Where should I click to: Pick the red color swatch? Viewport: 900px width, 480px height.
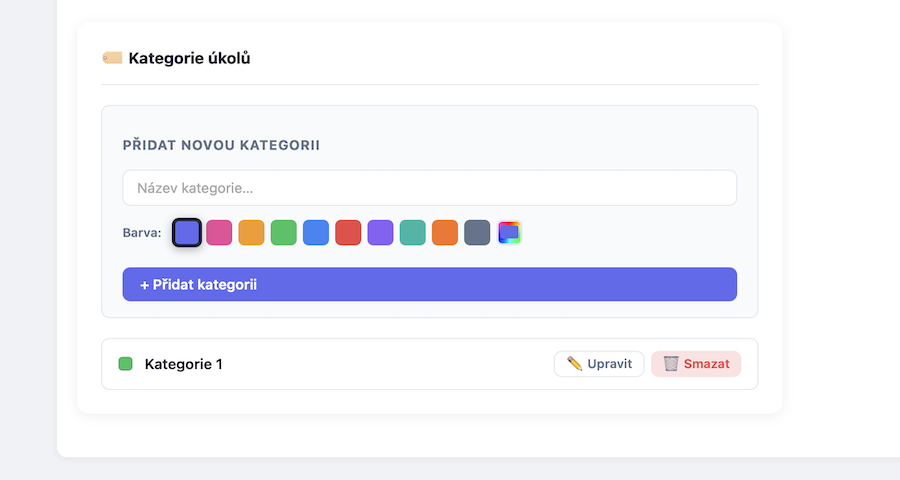click(348, 233)
